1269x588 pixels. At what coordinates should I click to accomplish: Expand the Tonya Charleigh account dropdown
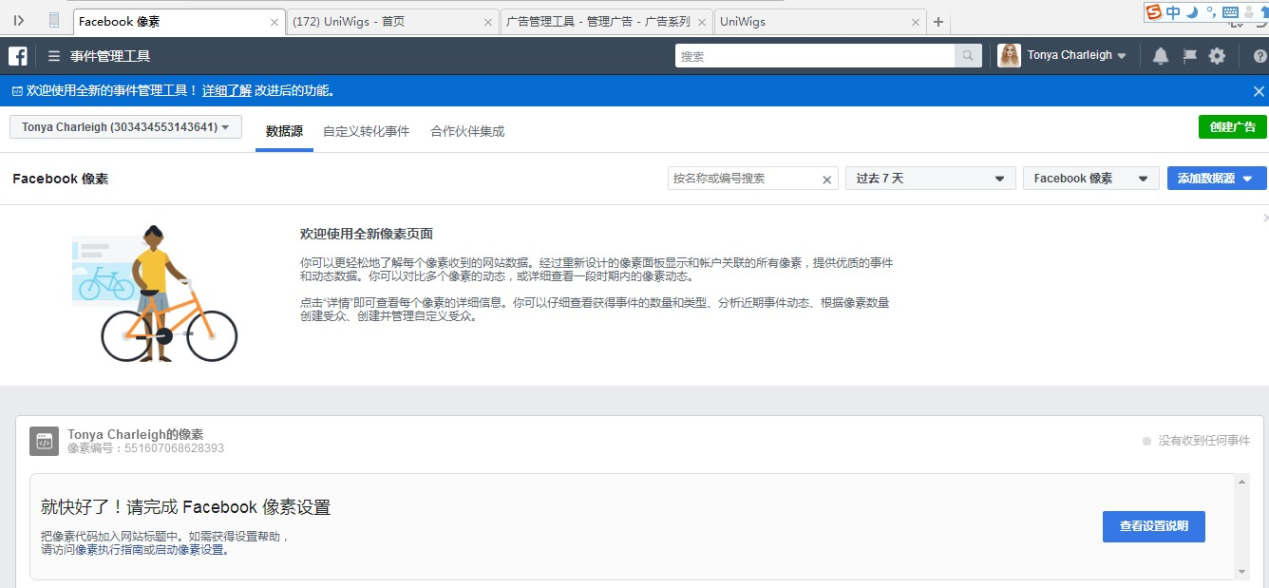tap(125, 127)
